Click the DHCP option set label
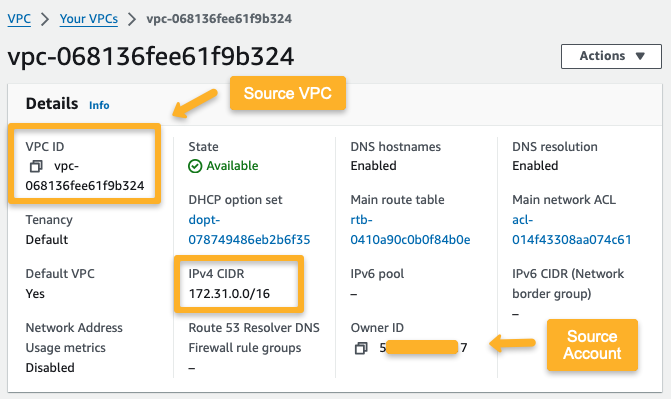 (235, 200)
